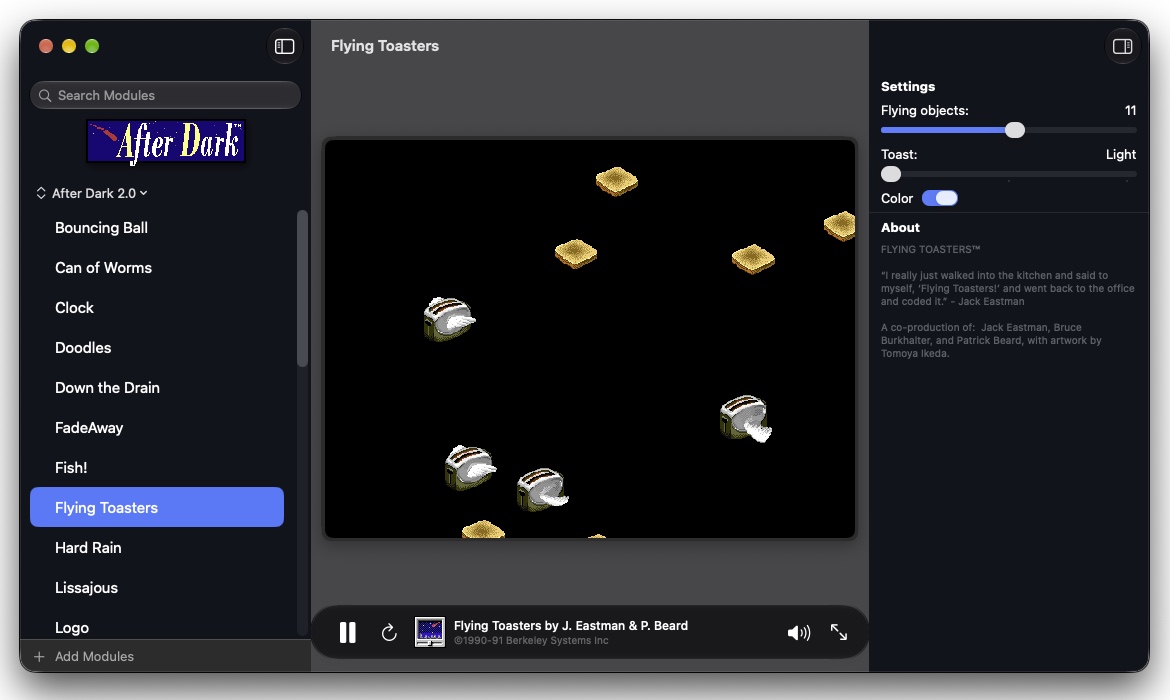Viewport: 1170px width, 700px height.
Task: Select the Bouncing Ball module
Action: click(157, 228)
